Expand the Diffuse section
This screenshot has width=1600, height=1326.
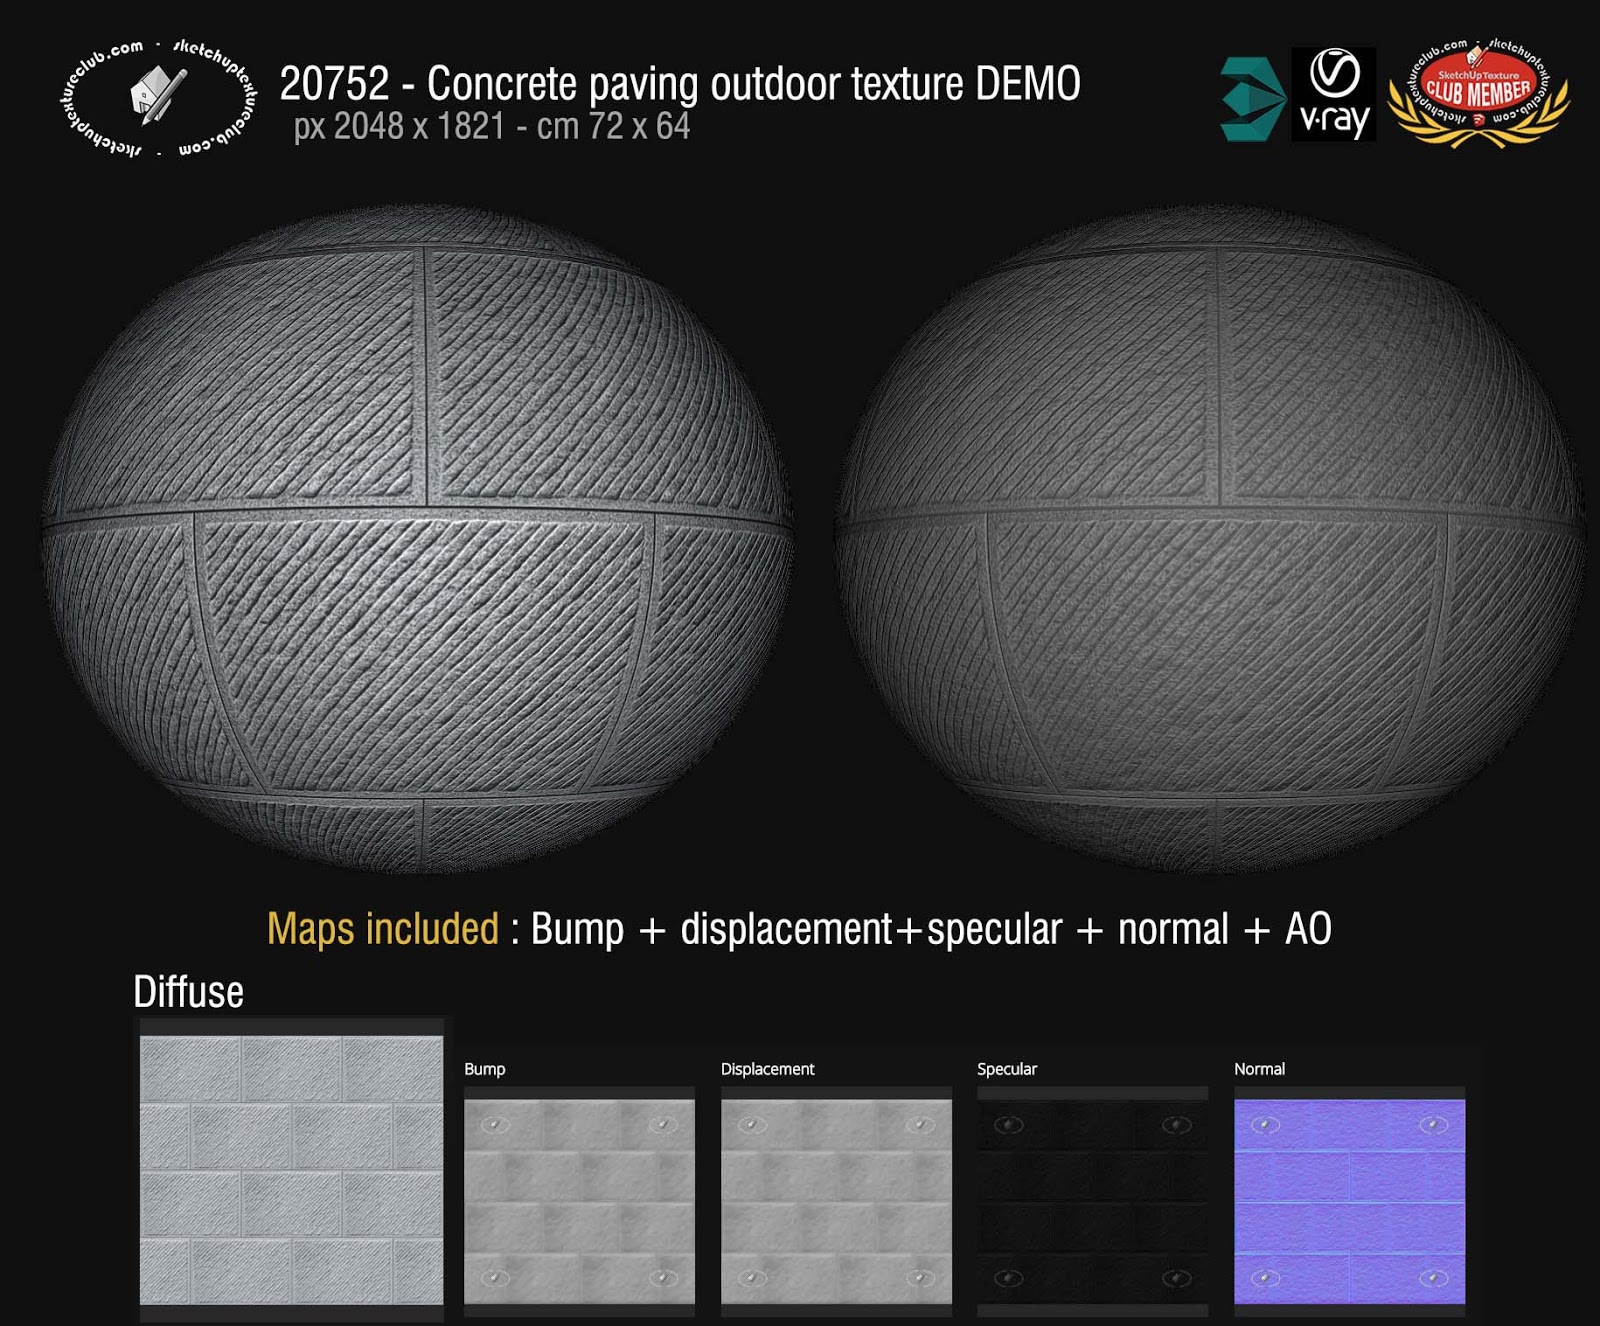click(185, 993)
